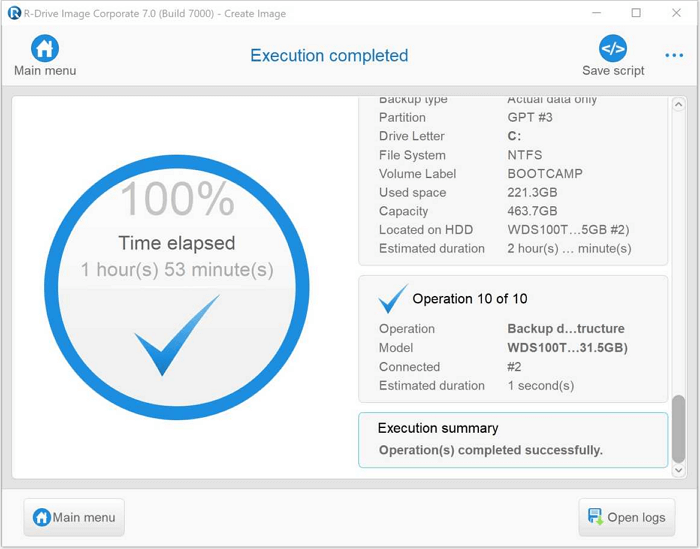Click the Save script code icon
700x549 pixels.
pyautogui.click(x=612, y=48)
